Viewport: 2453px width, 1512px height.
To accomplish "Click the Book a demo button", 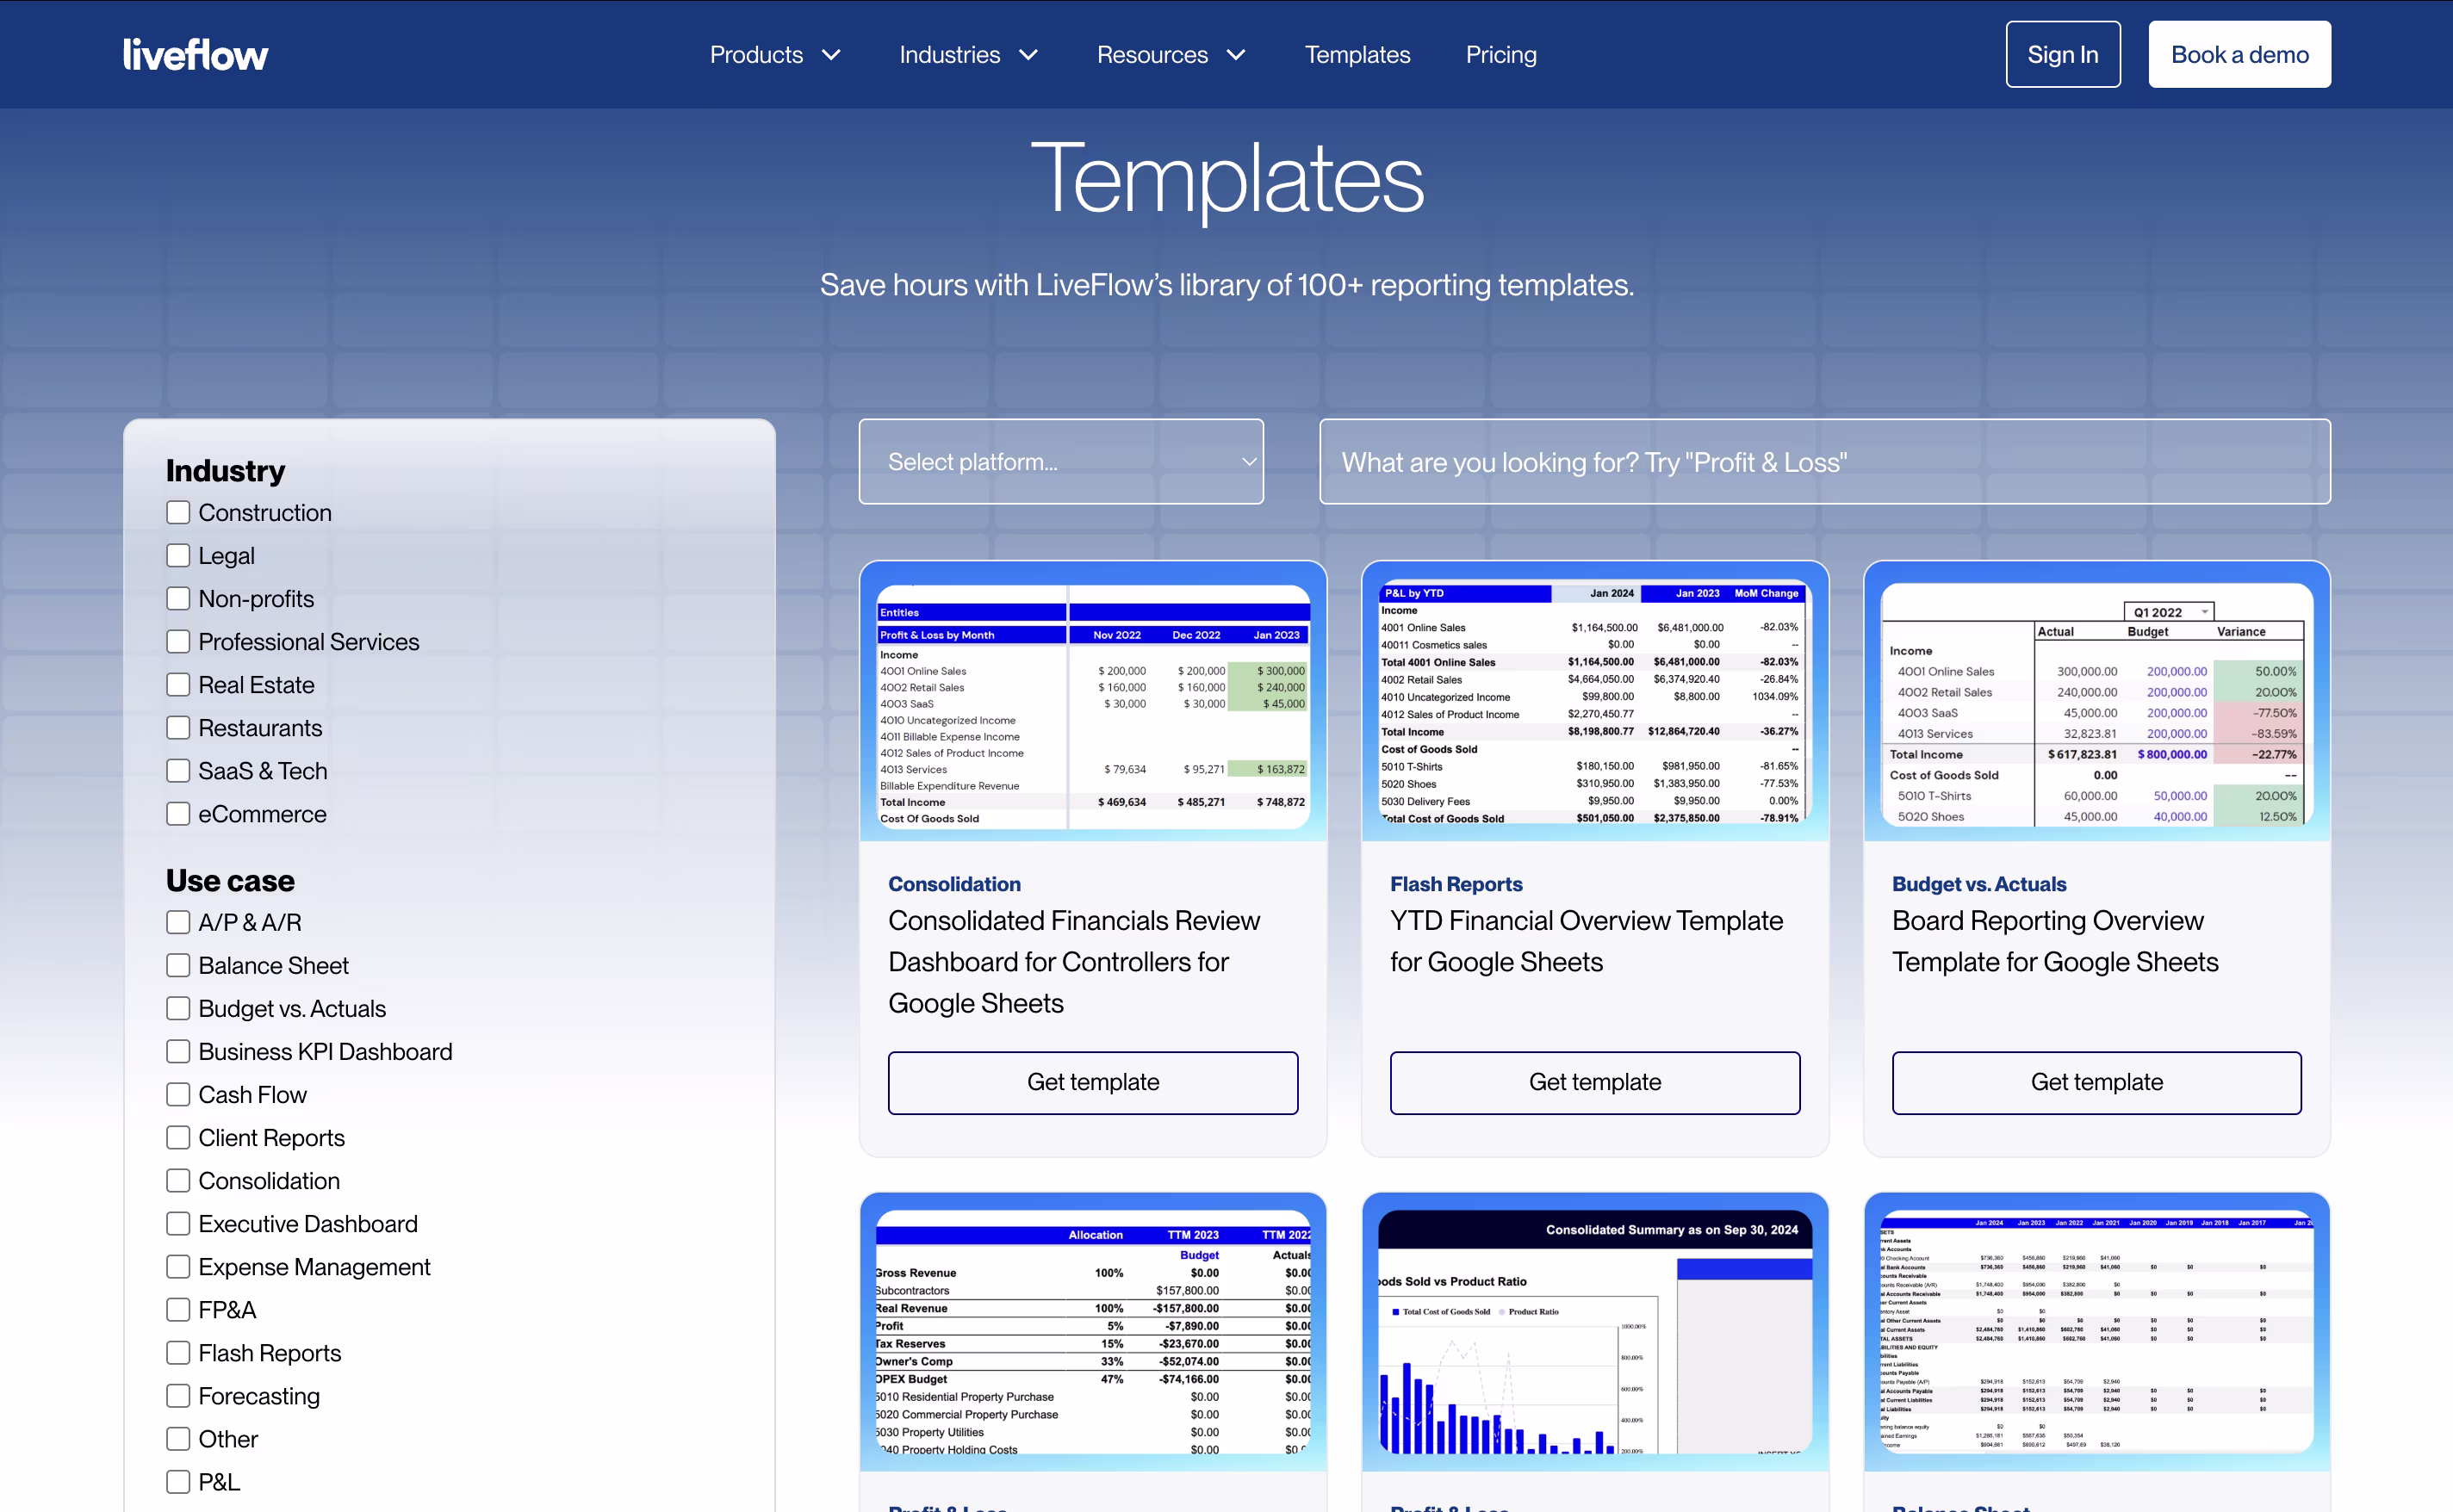I will (2239, 55).
